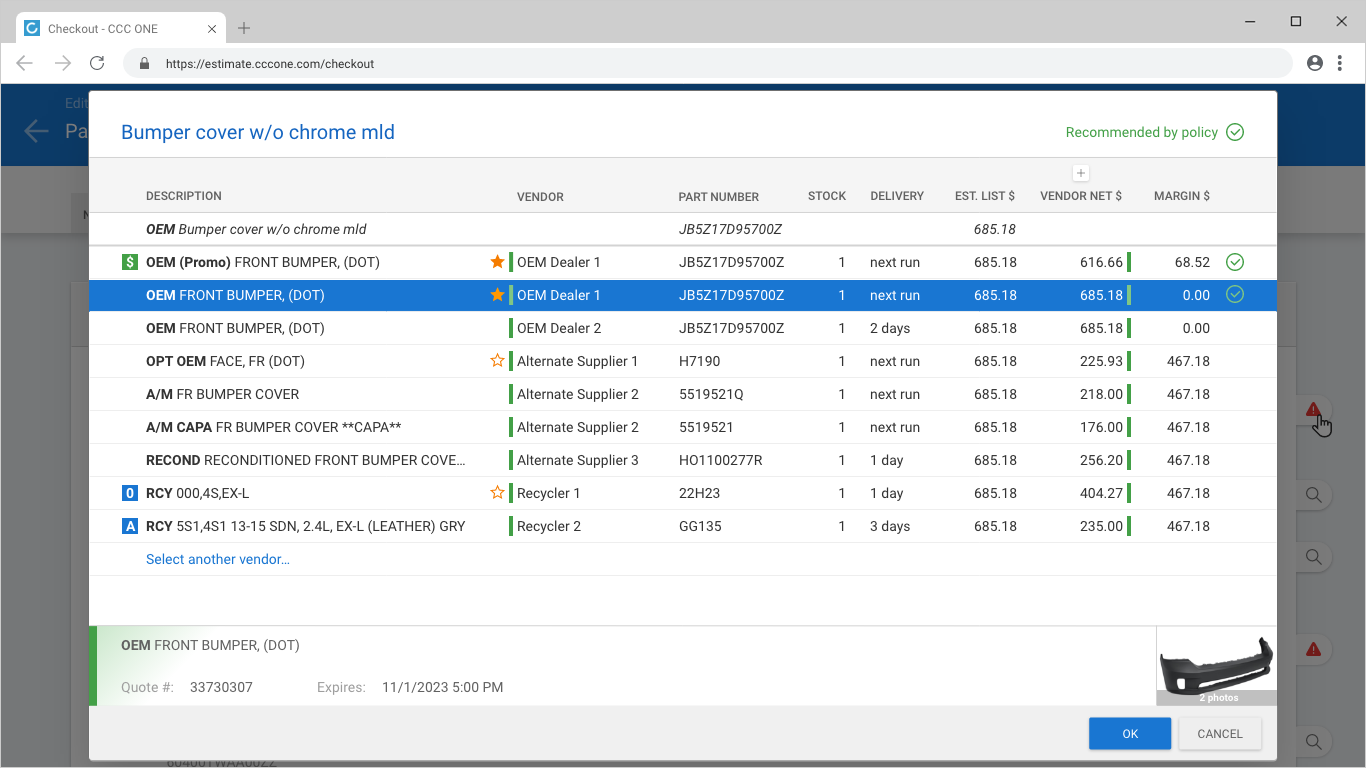Expand columns with the plus icon above Vendor Net
1366x768 pixels.
point(1081,173)
